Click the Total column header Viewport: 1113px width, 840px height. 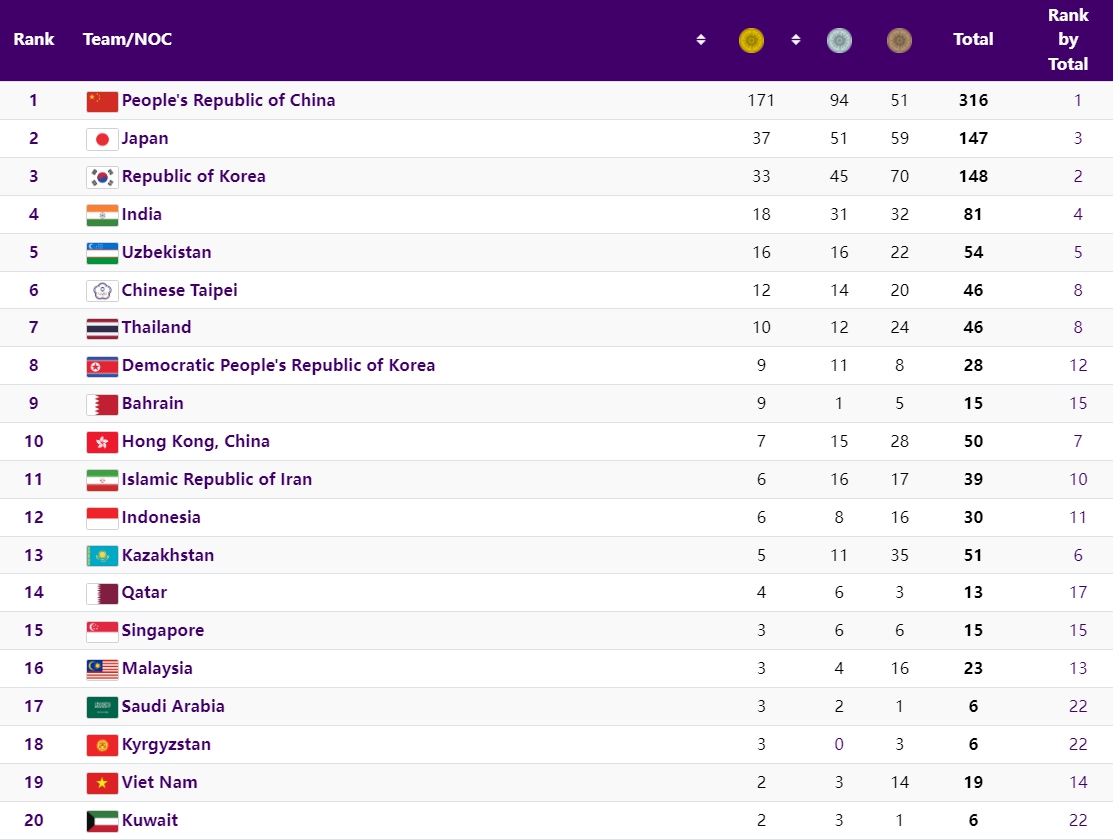[x=973, y=39]
